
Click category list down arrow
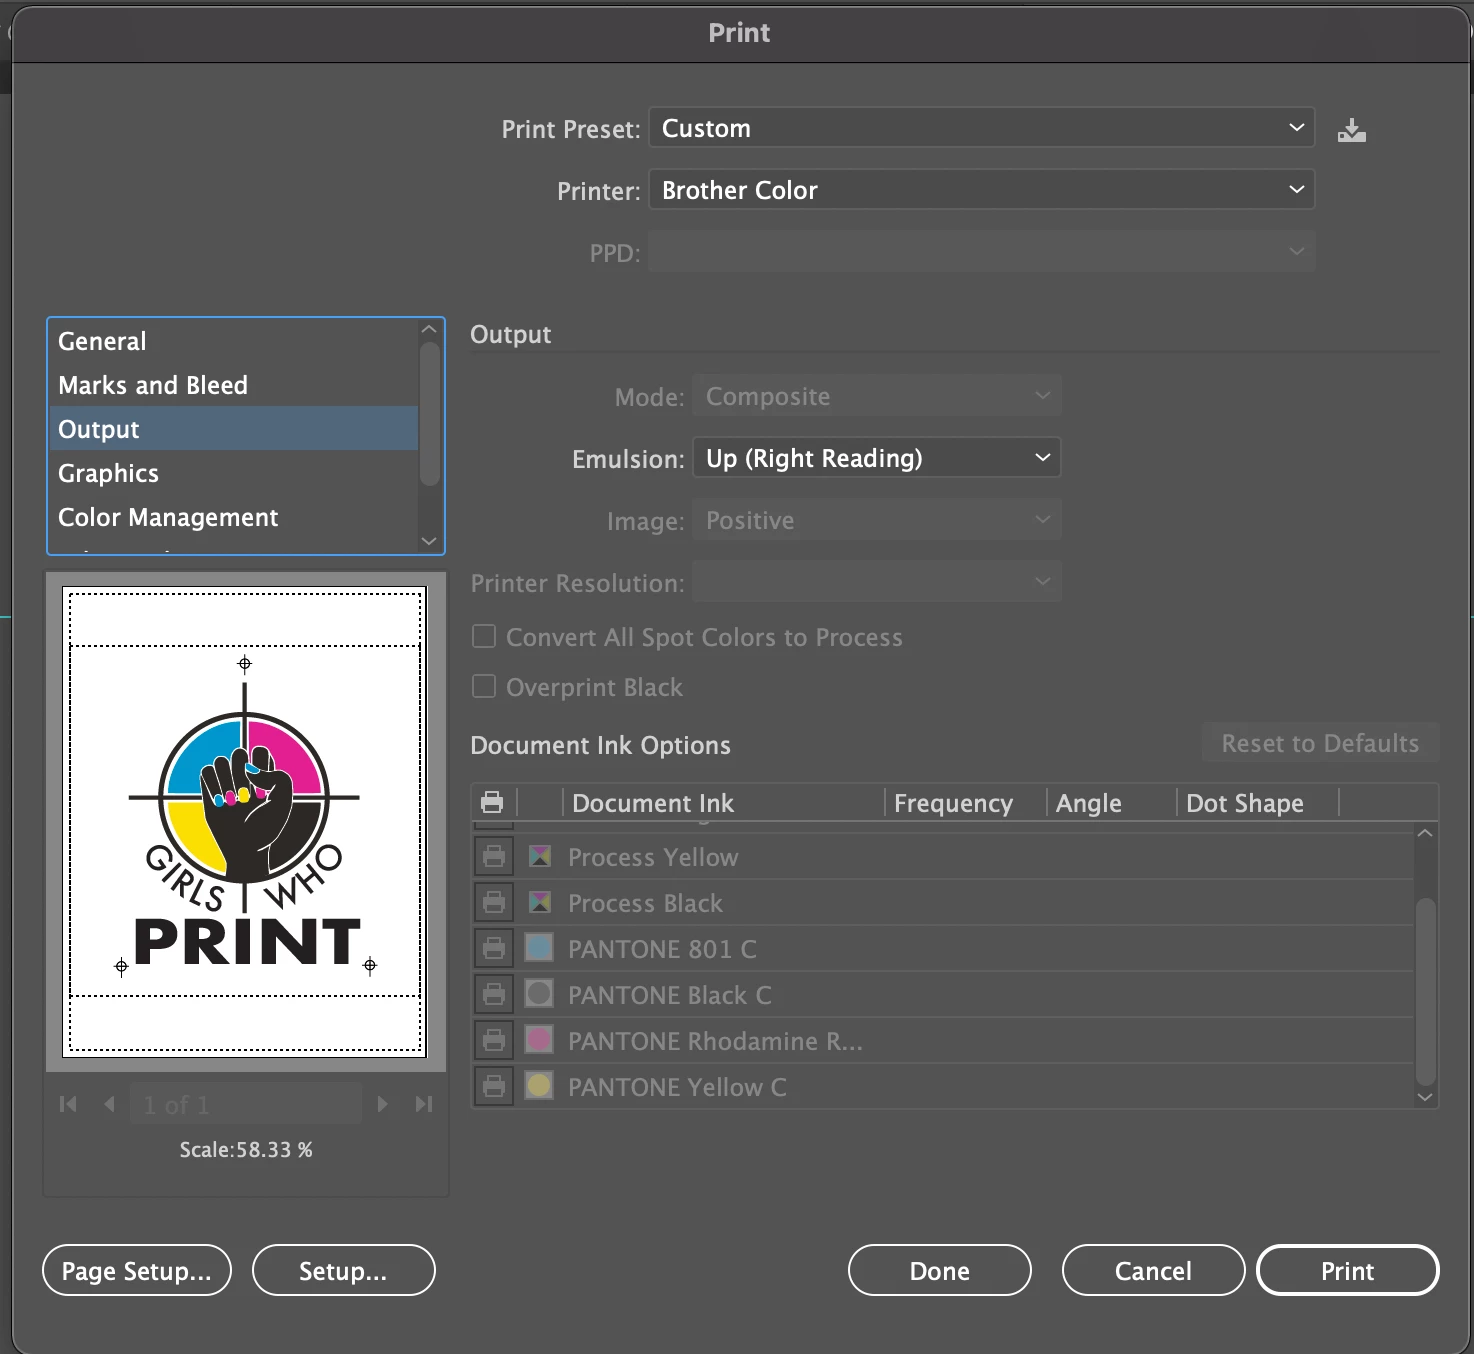(429, 541)
